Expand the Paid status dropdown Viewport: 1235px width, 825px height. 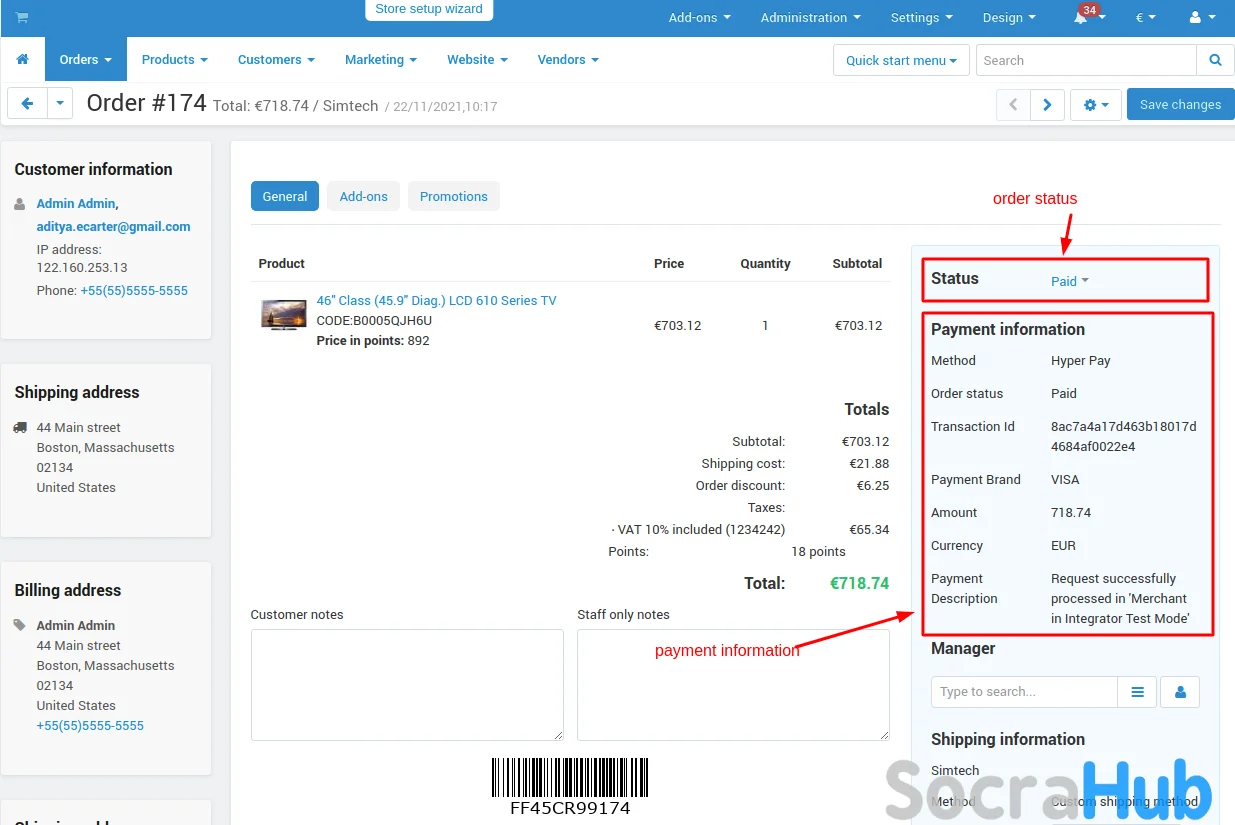(1069, 281)
